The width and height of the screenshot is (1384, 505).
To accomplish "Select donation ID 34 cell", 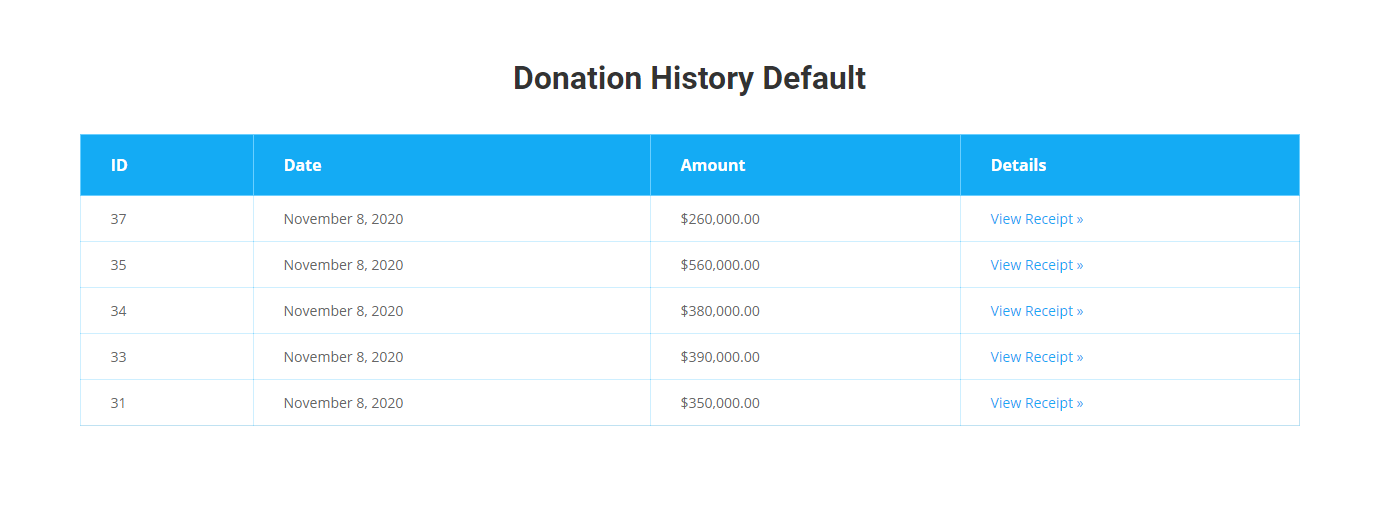I will click(x=118, y=311).
